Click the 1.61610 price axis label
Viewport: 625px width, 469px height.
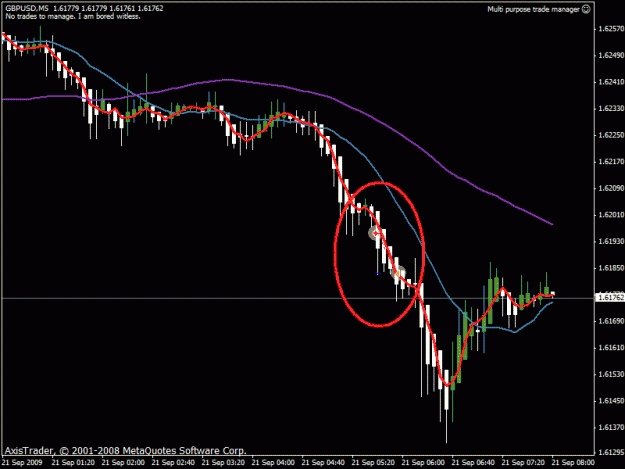tap(611, 348)
